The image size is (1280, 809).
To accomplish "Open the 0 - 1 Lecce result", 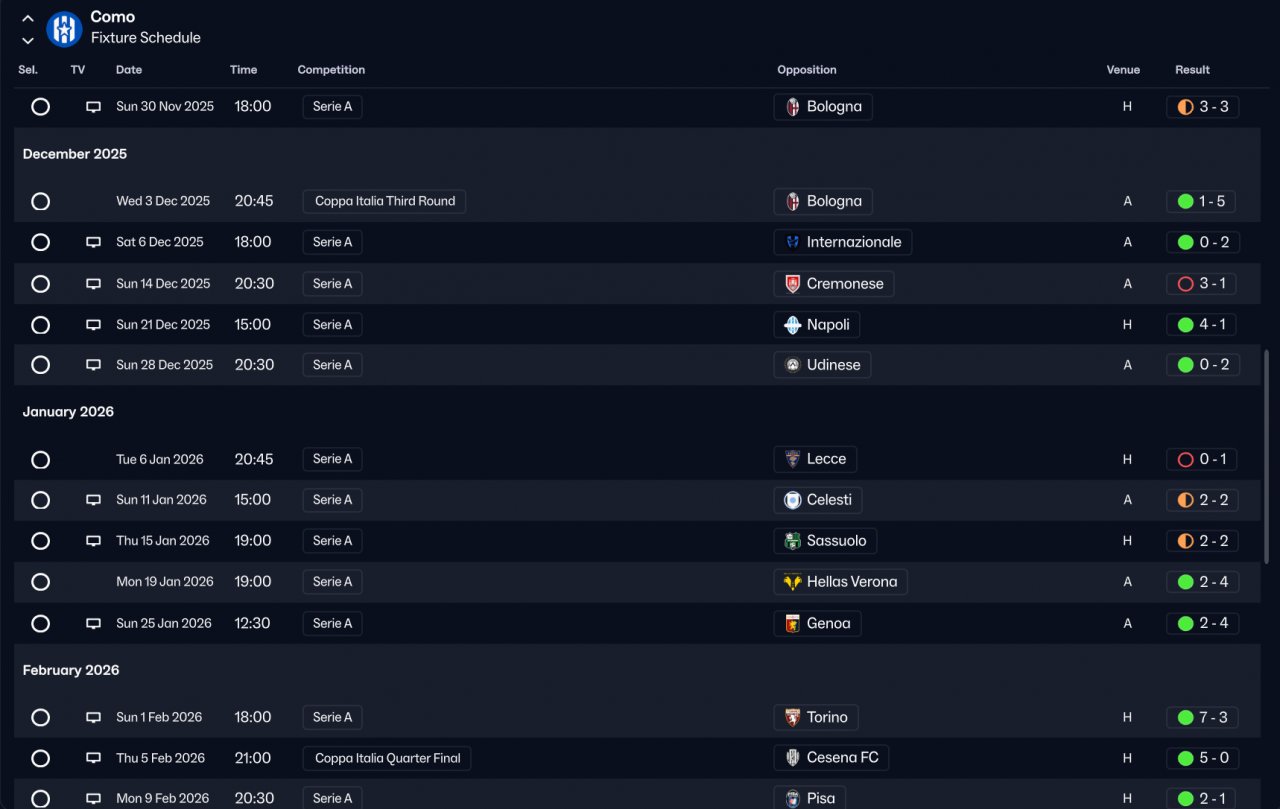I will click(x=1201, y=459).
